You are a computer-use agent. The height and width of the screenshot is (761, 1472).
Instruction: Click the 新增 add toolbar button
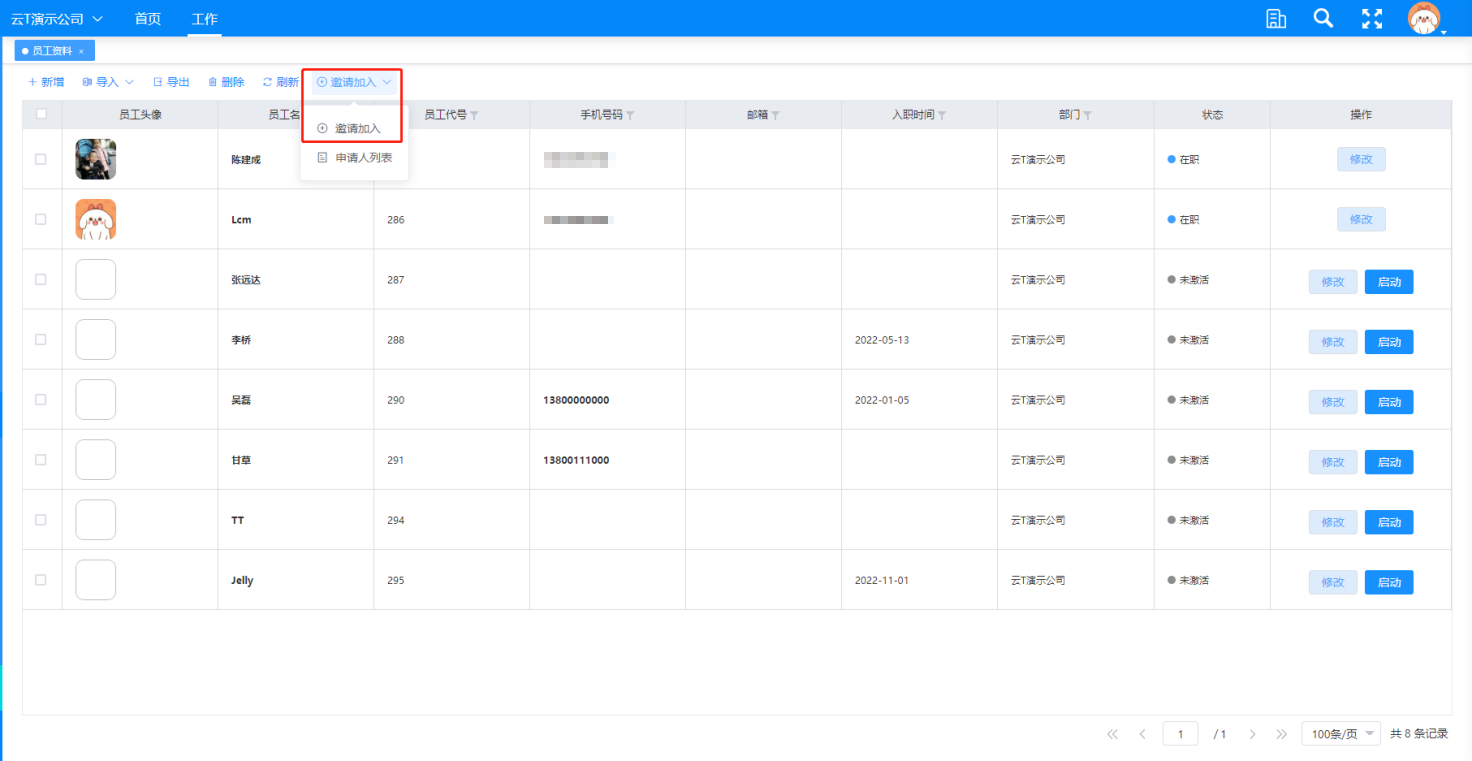(x=46, y=82)
